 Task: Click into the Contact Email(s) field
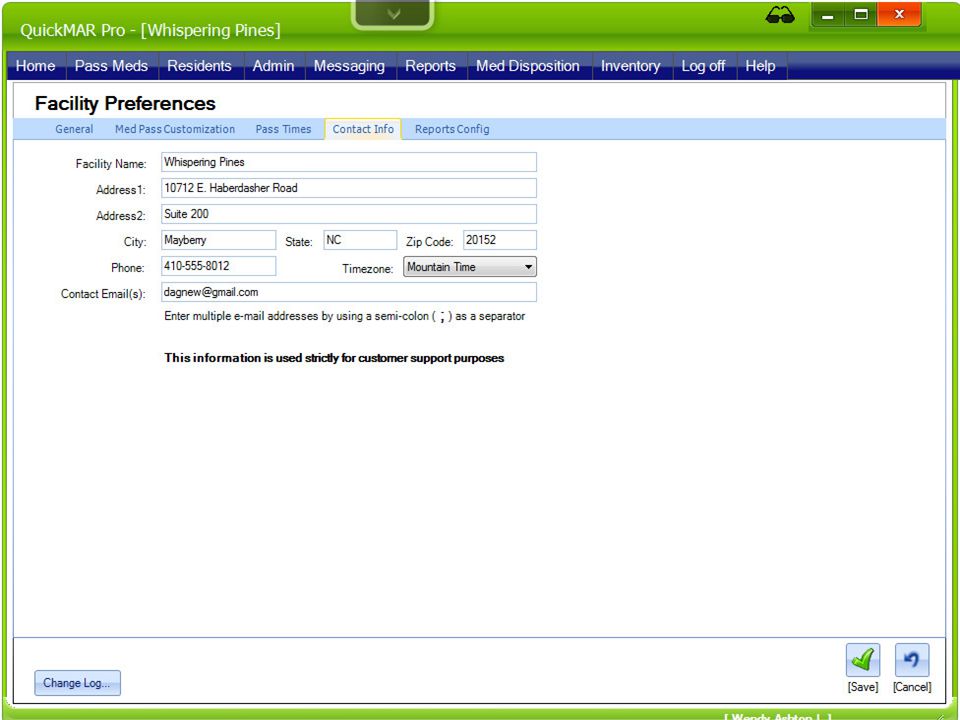click(x=349, y=292)
